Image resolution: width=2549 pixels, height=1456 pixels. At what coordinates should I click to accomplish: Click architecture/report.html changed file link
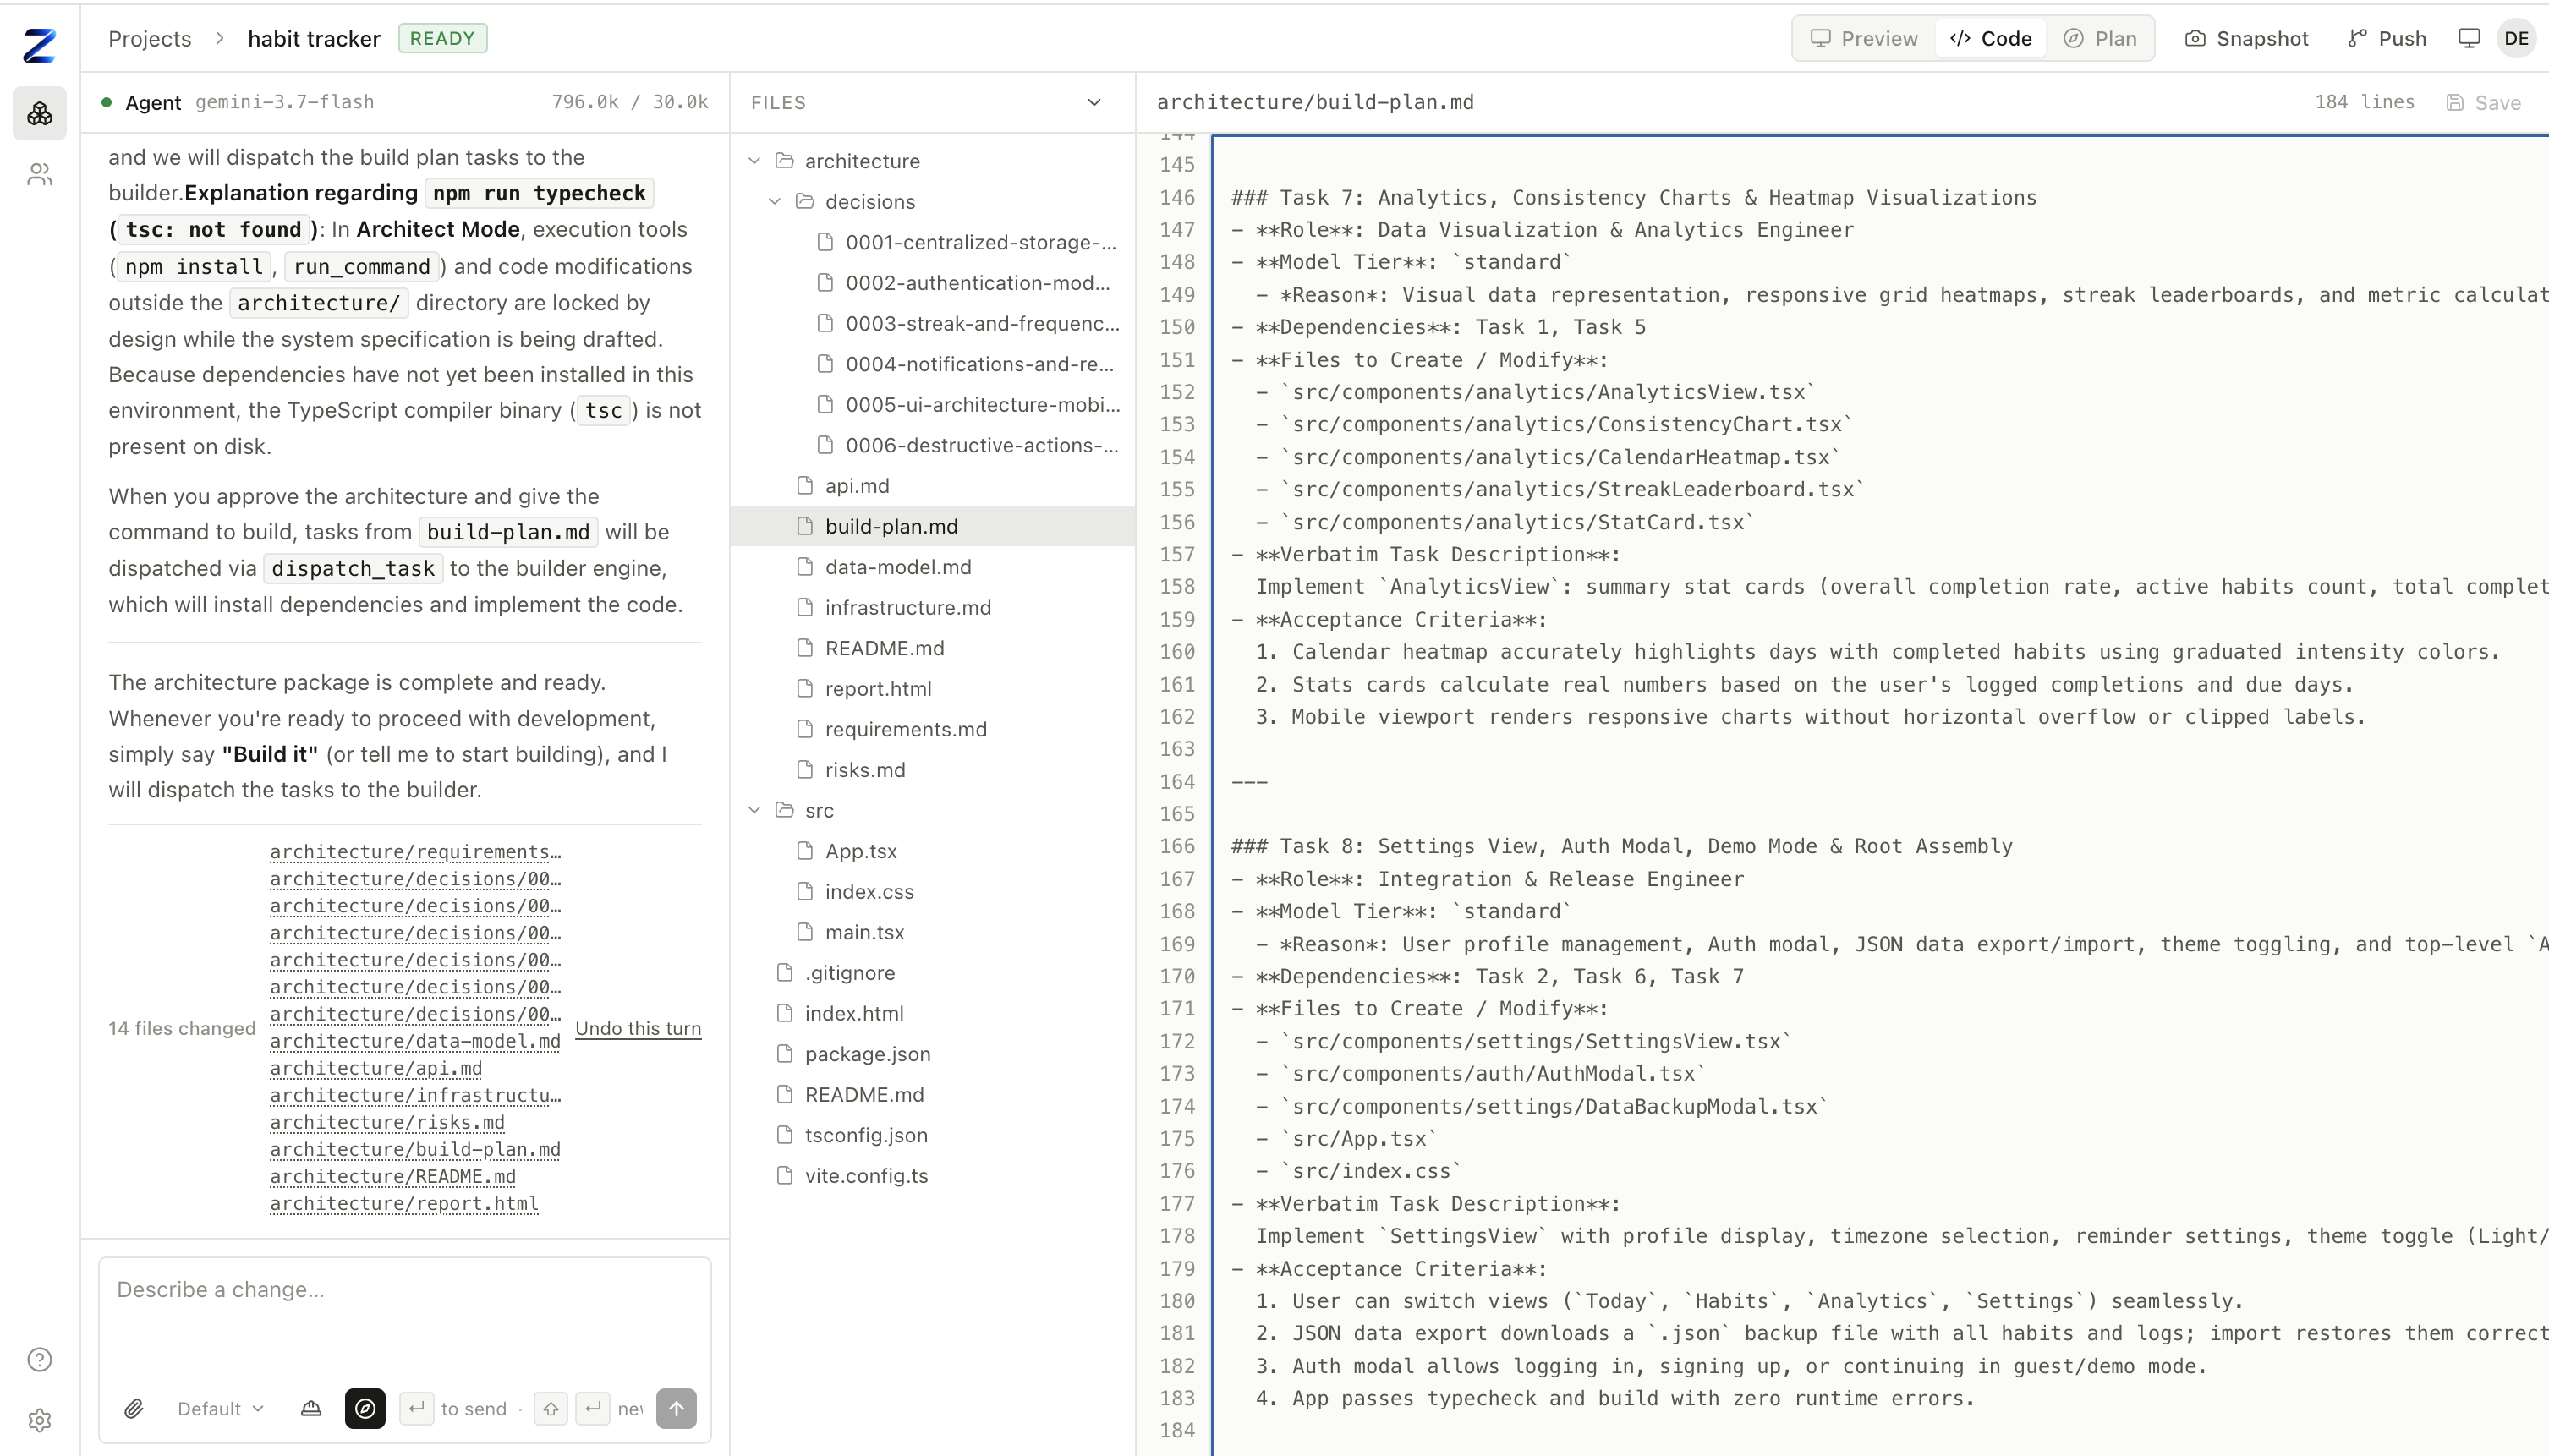click(x=404, y=1203)
